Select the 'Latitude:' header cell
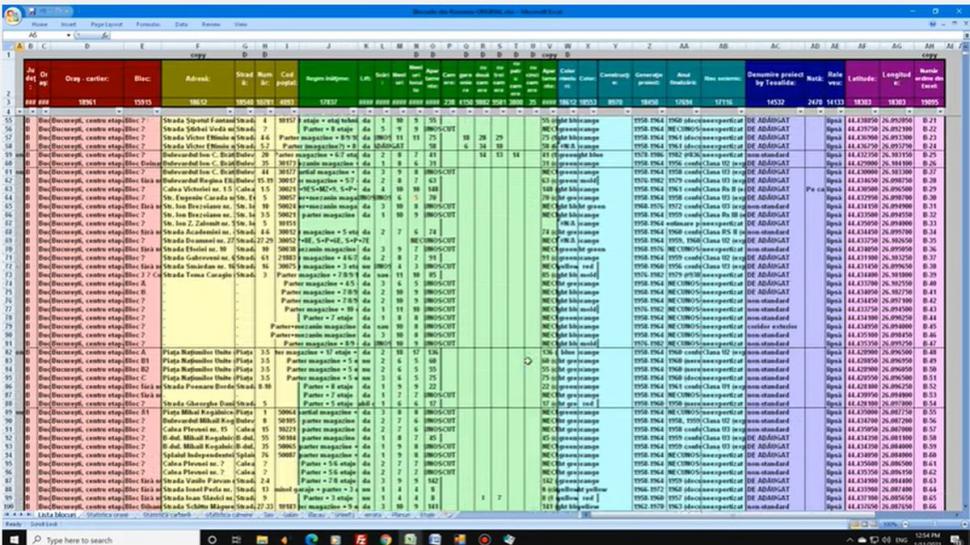The width and height of the screenshot is (970, 545). coord(862,79)
